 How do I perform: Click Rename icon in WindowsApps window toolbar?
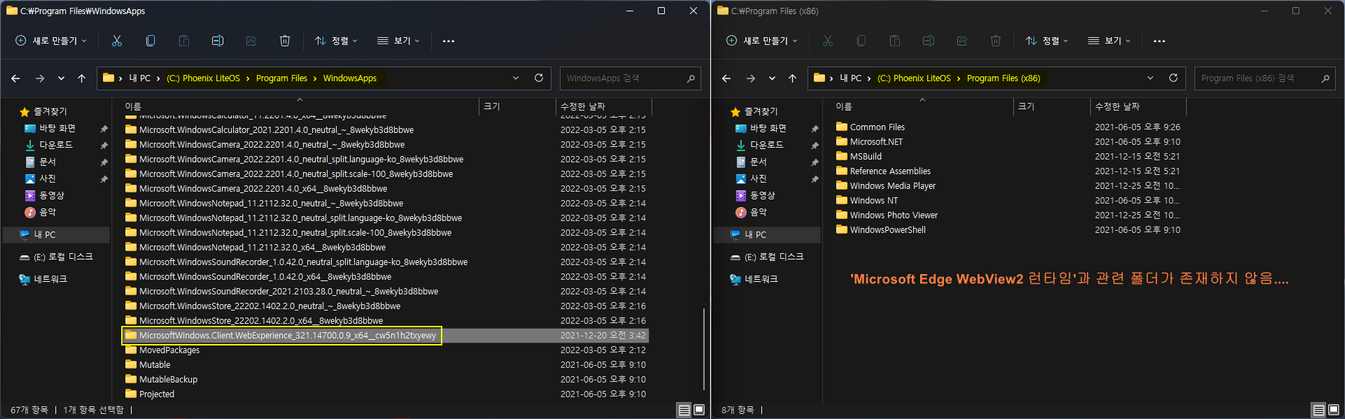click(x=217, y=41)
